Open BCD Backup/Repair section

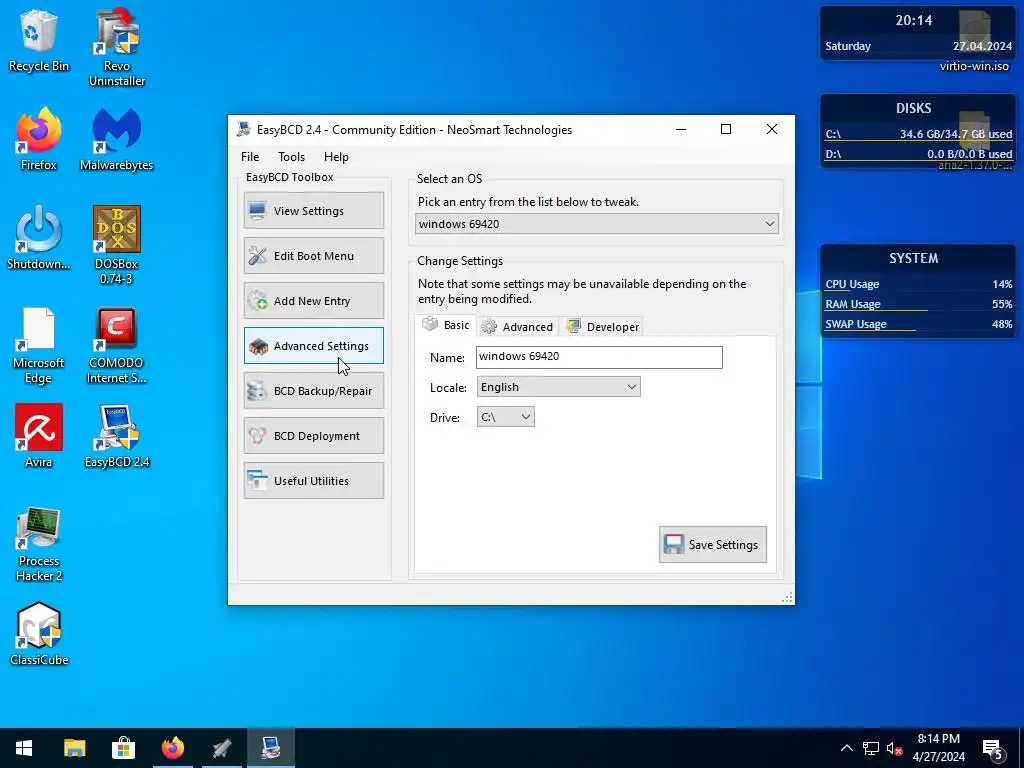313,391
